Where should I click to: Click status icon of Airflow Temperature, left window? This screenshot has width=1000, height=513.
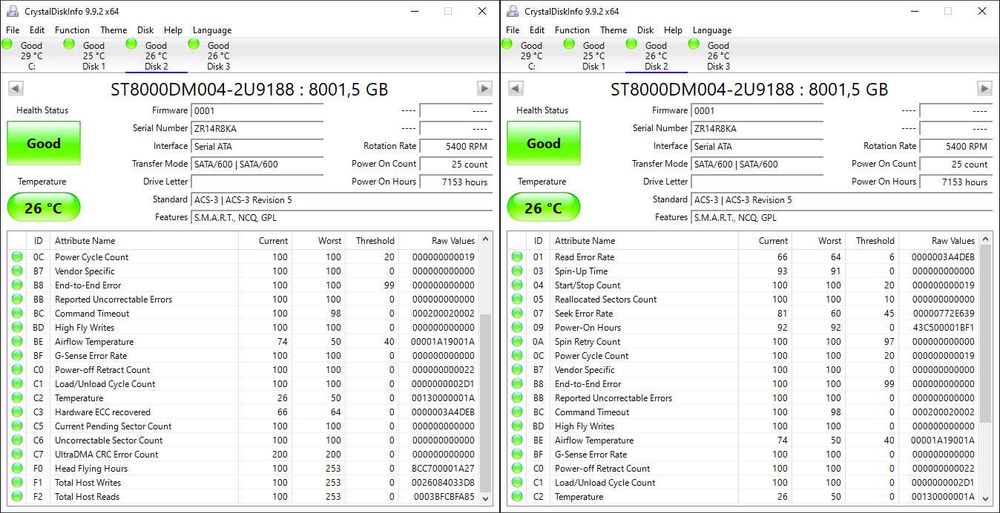pyautogui.click(x=17, y=341)
